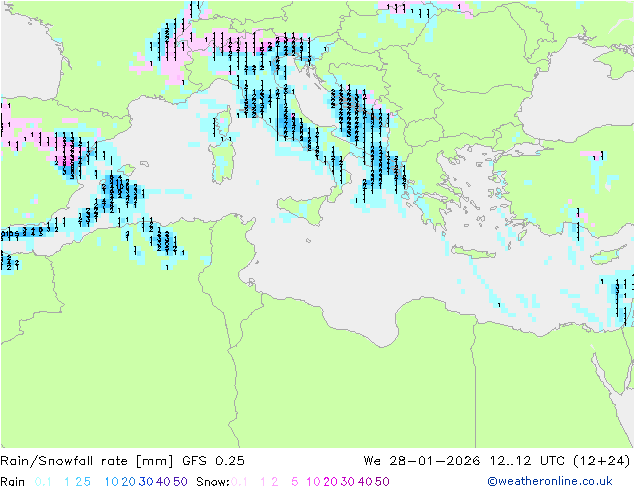Select the Rain legend value 10
634x490 pixels.
click(x=112, y=482)
